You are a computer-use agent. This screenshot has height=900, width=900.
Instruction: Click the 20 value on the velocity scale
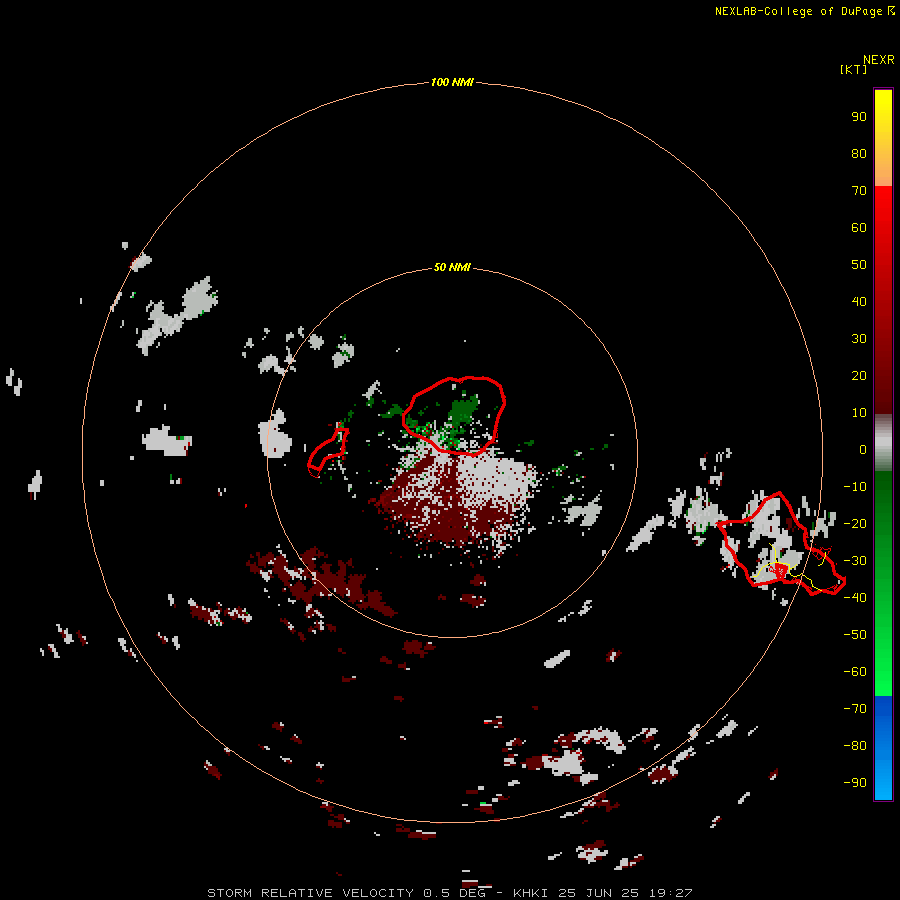[859, 375]
